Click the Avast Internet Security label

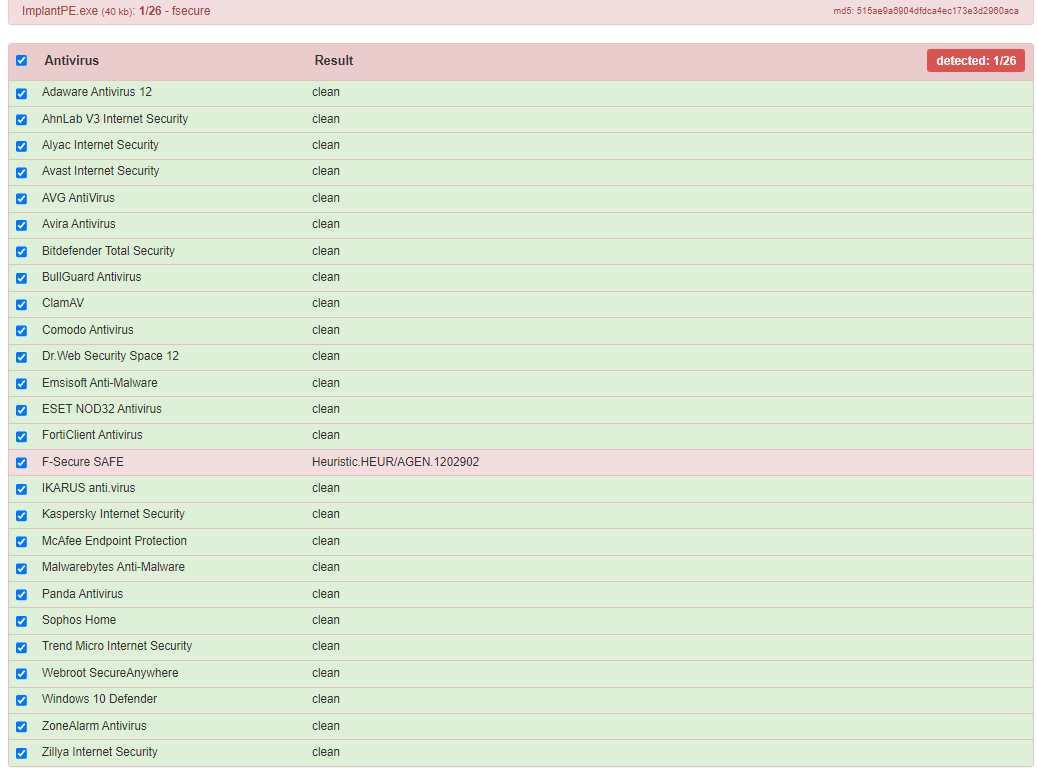[x=101, y=171]
